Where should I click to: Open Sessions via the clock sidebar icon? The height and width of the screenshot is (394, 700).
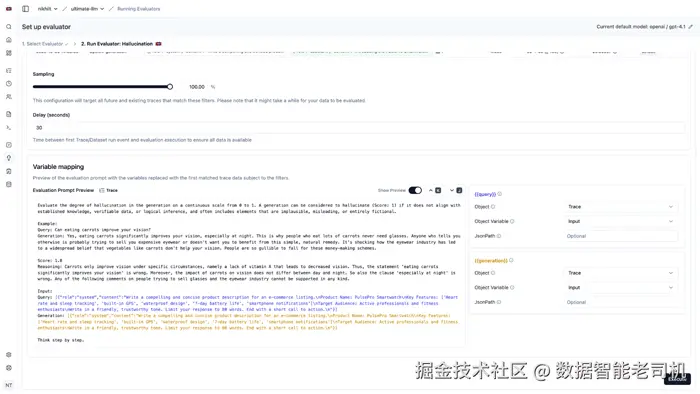[x=8, y=83]
